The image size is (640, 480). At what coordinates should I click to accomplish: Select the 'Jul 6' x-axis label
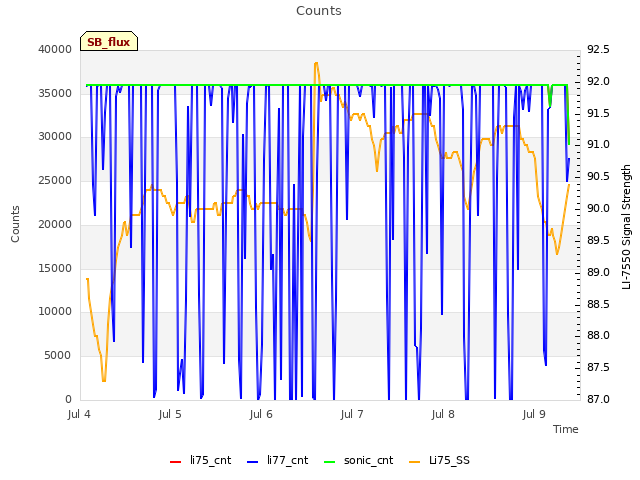pos(261,415)
